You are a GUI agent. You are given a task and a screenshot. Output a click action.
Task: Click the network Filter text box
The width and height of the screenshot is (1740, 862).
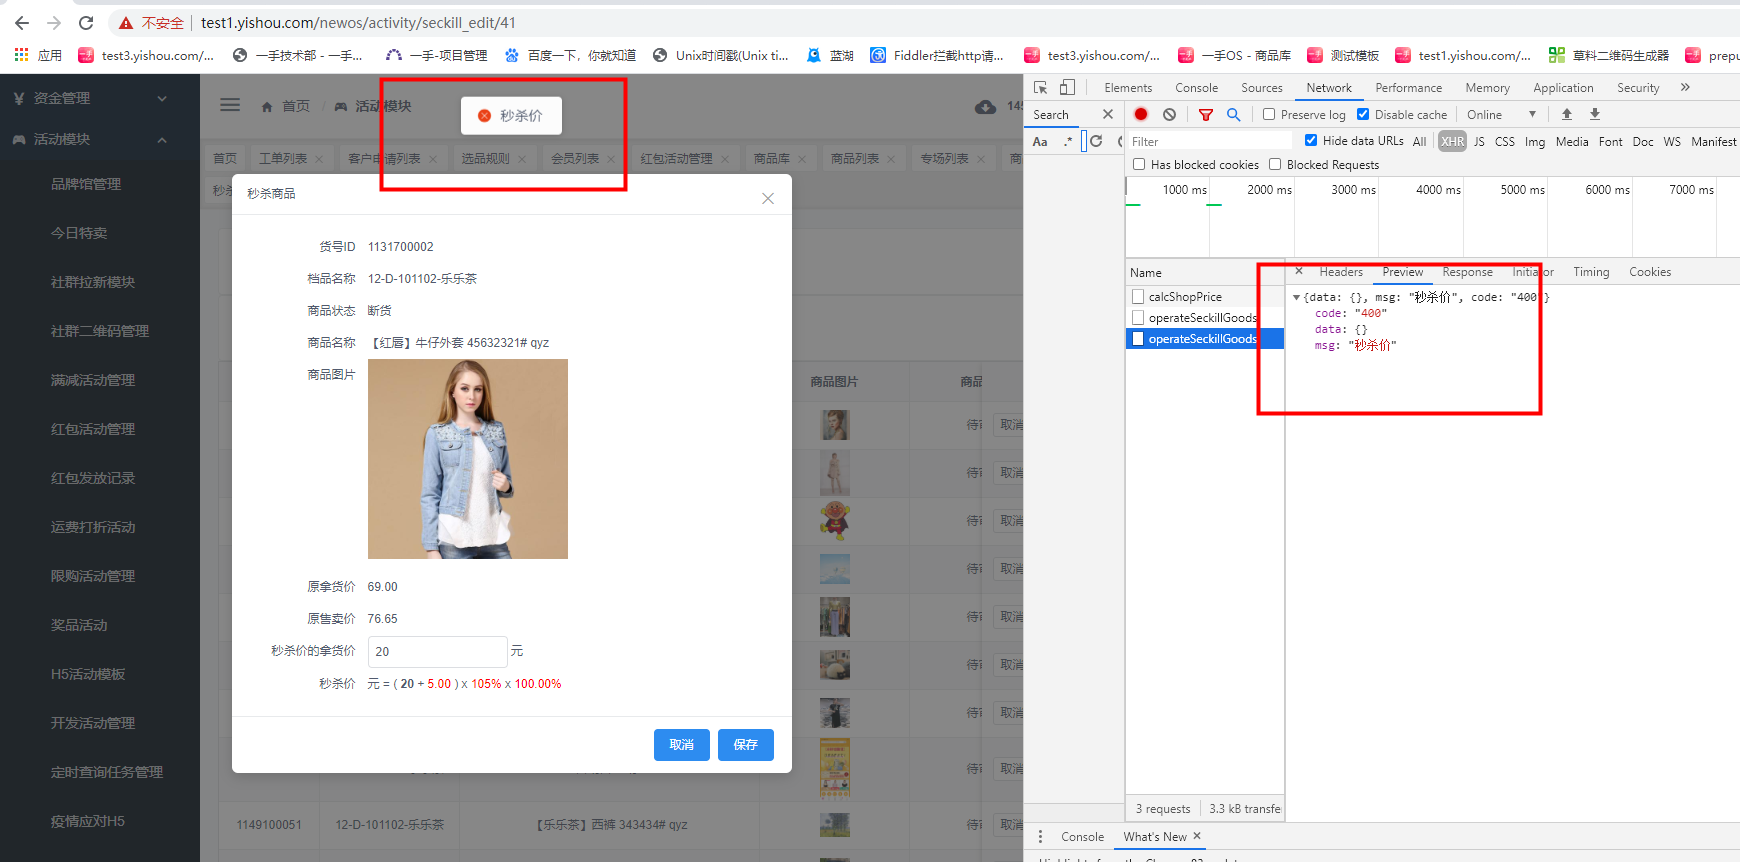(x=1210, y=141)
